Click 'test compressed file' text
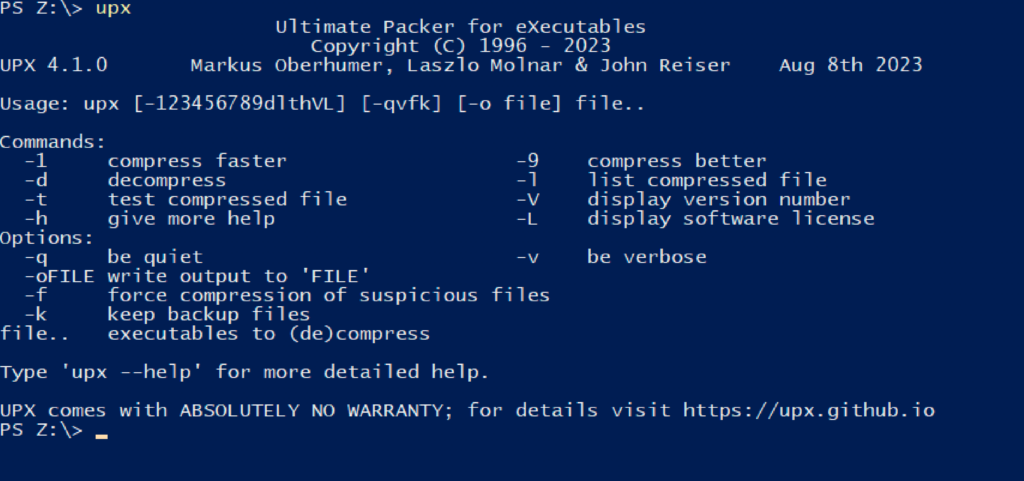Screen dimensions: 1024x481 (x=227, y=199)
